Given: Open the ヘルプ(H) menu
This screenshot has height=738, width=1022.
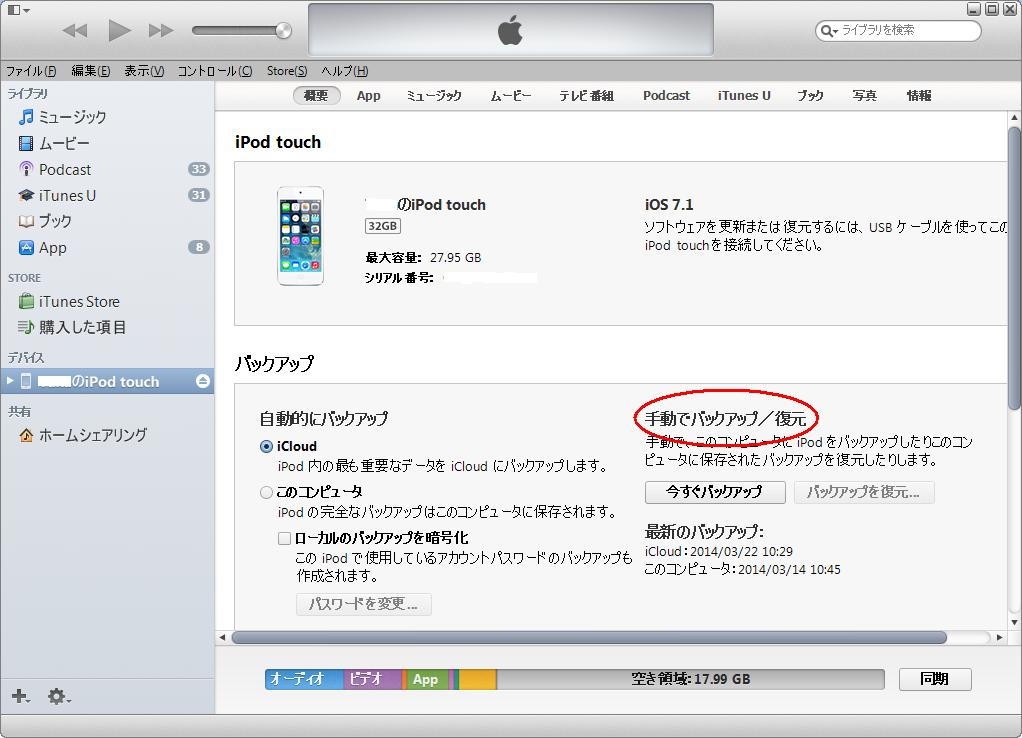Looking at the screenshot, I should (345, 70).
